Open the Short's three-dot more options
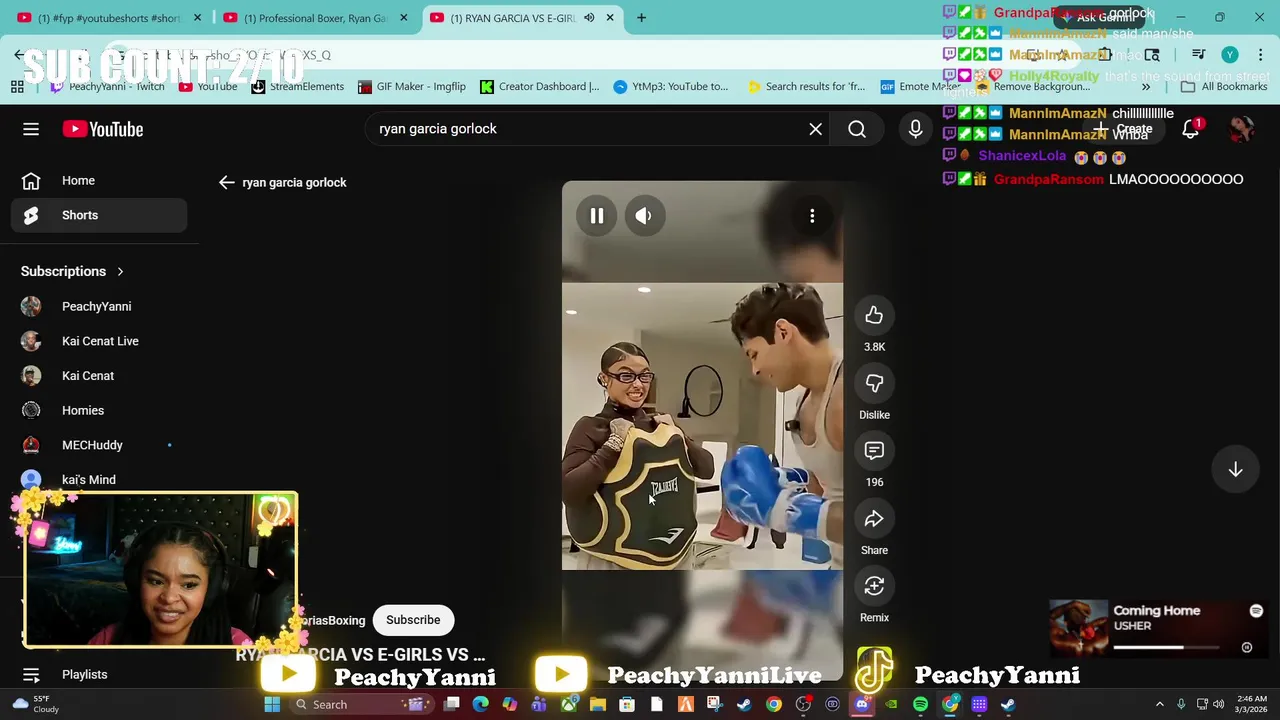Viewport: 1280px width, 720px height. (812, 216)
